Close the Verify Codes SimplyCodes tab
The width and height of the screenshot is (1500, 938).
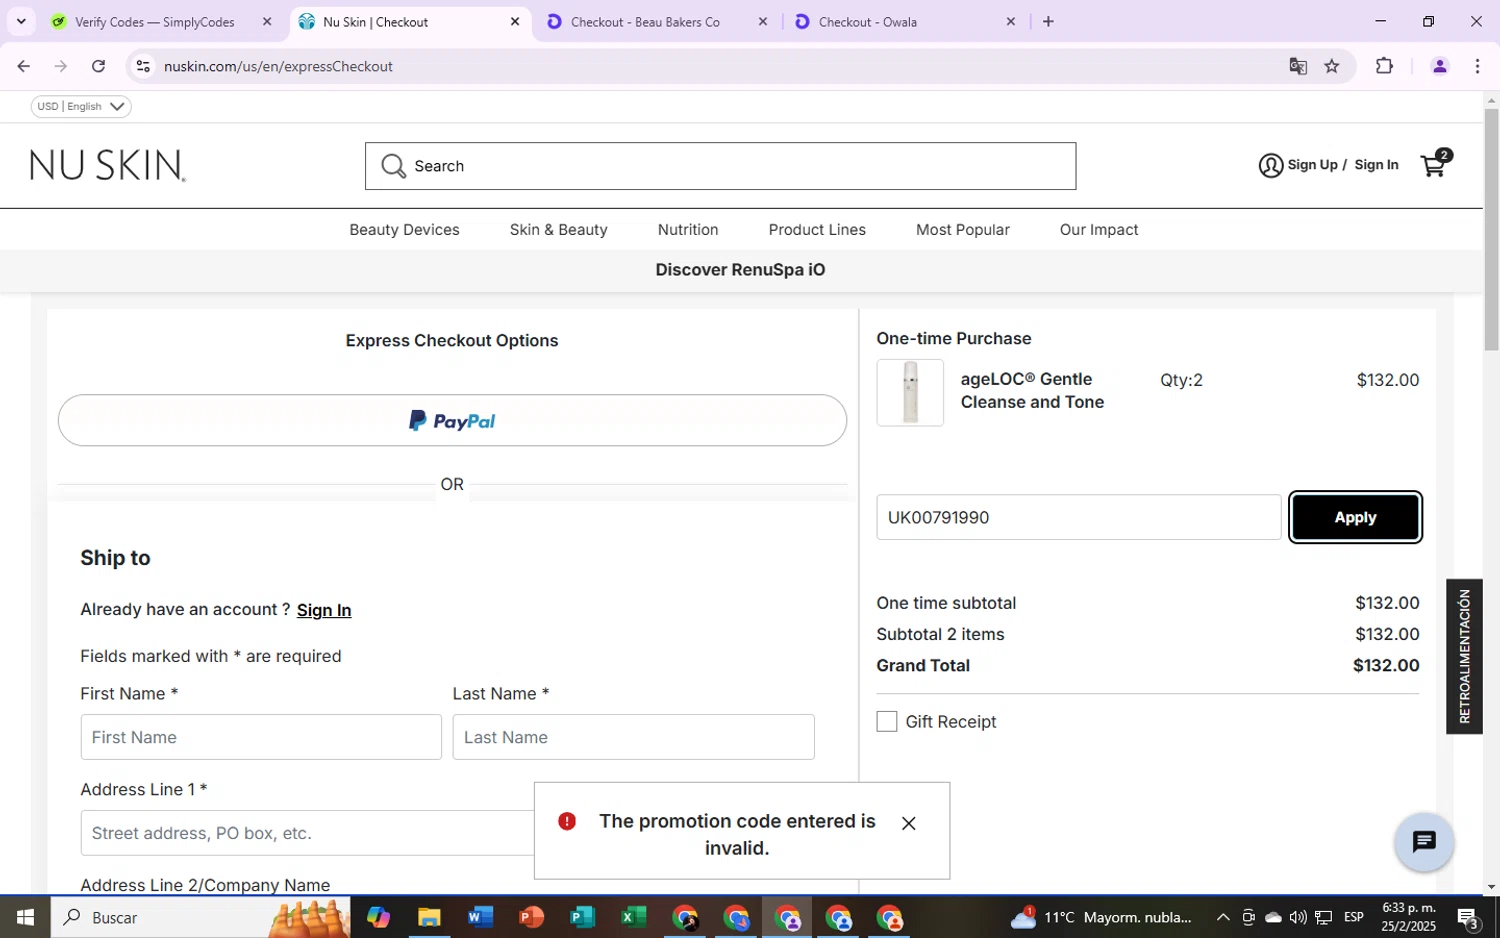[x=267, y=21]
